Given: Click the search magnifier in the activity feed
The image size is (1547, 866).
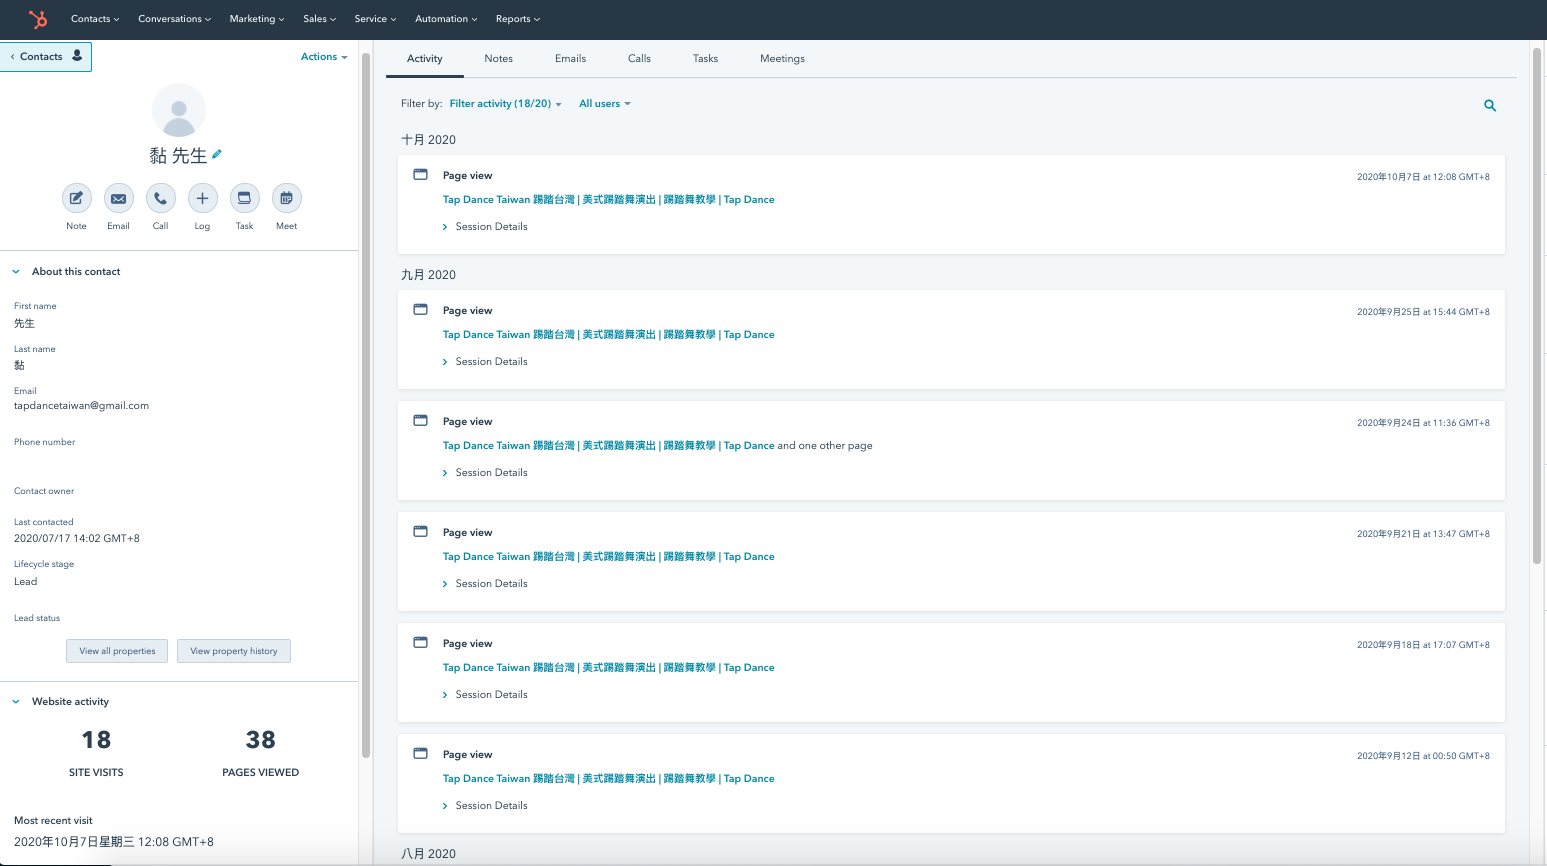Looking at the screenshot, I should click(1489, 105).
